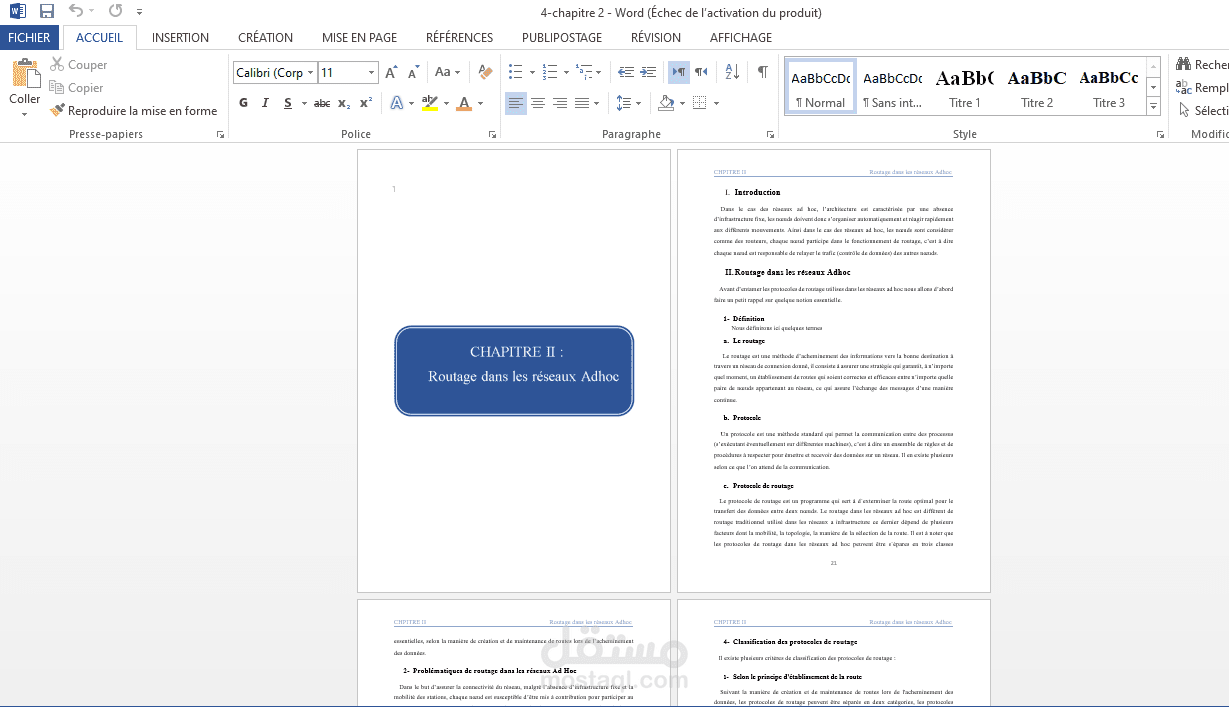Clear all formatting with the eraser icon
Image resolution: width=1229 pixels, height=707 pixels.
pos(485,72)
